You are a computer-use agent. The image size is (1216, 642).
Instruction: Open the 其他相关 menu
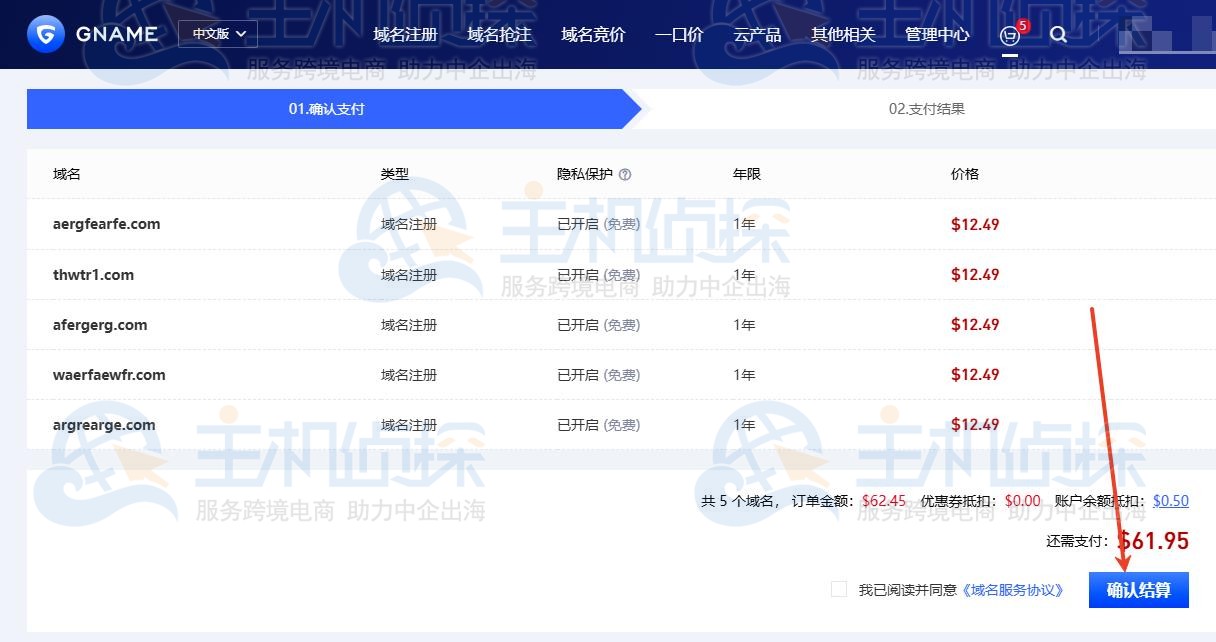click(x=843, y=34)
